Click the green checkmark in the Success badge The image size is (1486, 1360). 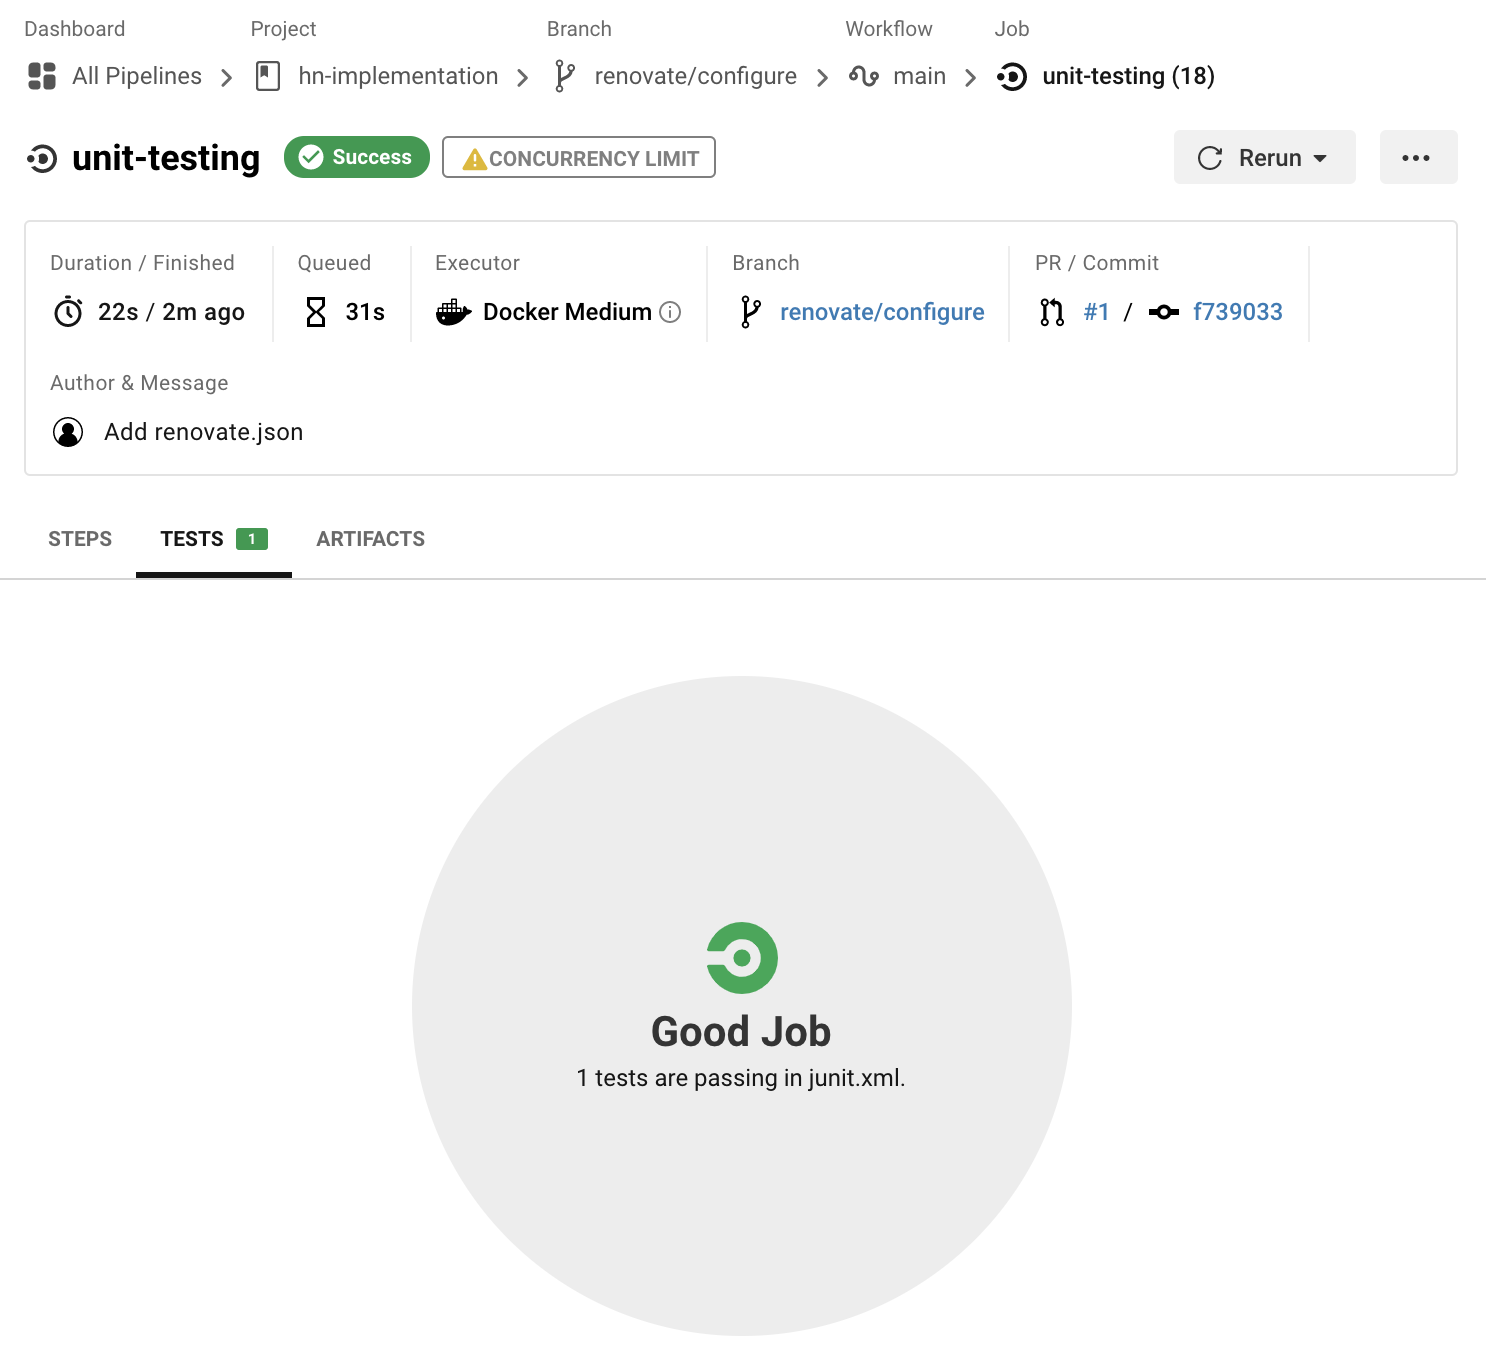311,157
